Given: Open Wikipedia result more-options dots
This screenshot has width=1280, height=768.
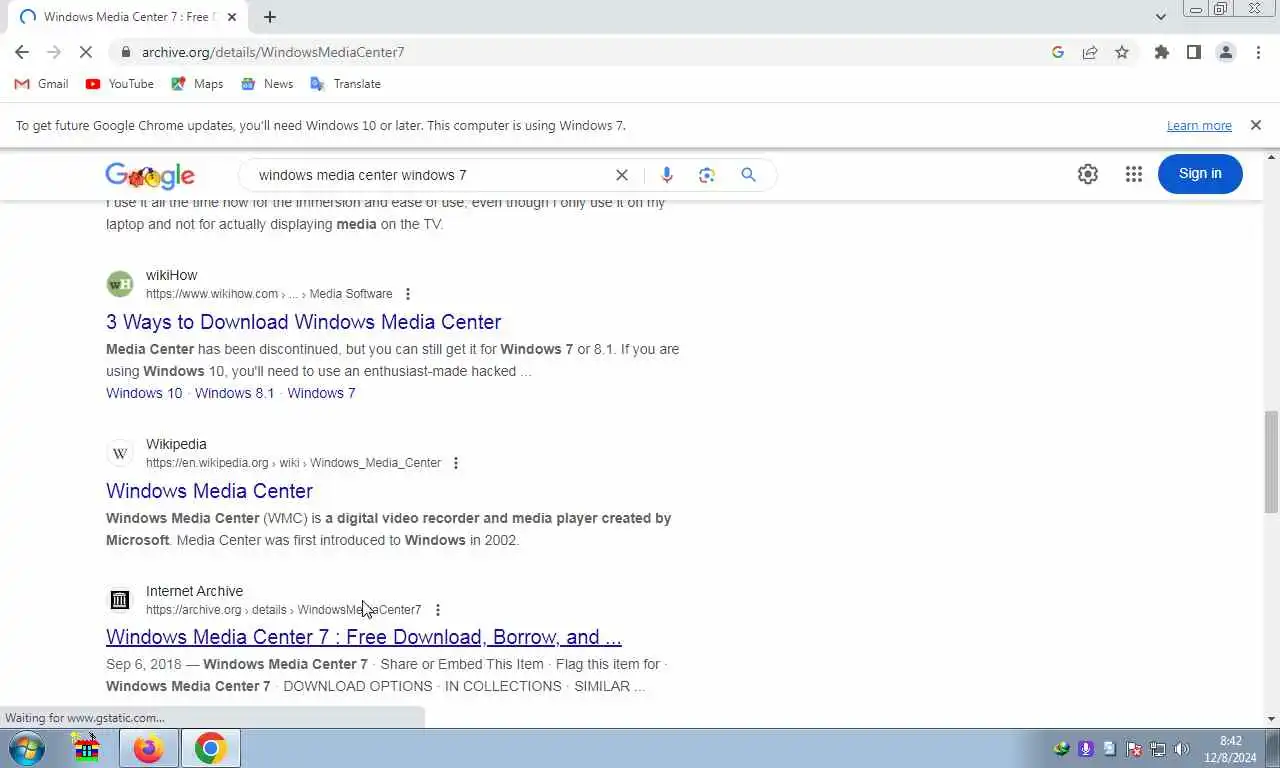Looking at the screenshot, I should tap(456, 463).
